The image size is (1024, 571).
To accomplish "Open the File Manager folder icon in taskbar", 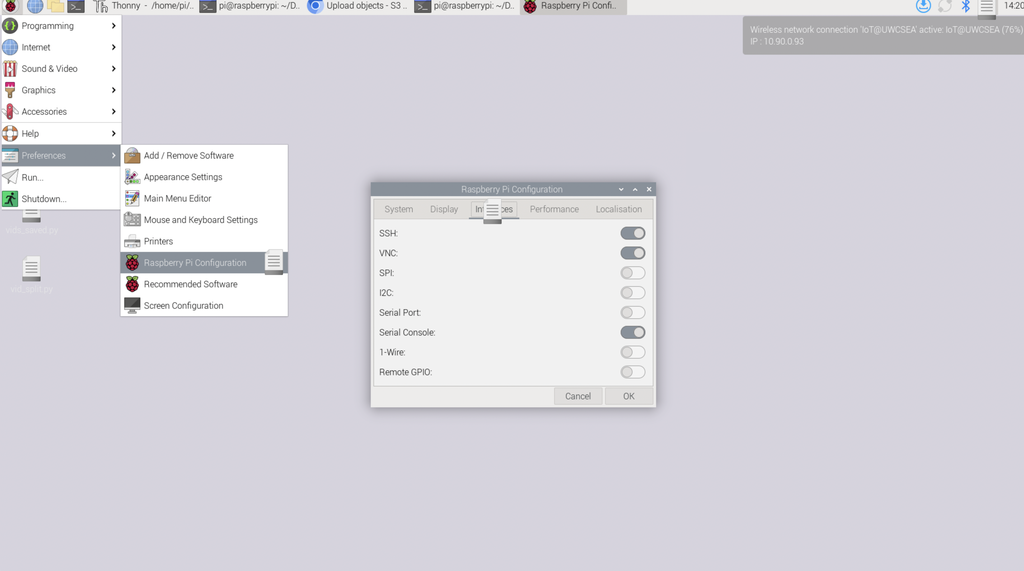I will [56, 7].
